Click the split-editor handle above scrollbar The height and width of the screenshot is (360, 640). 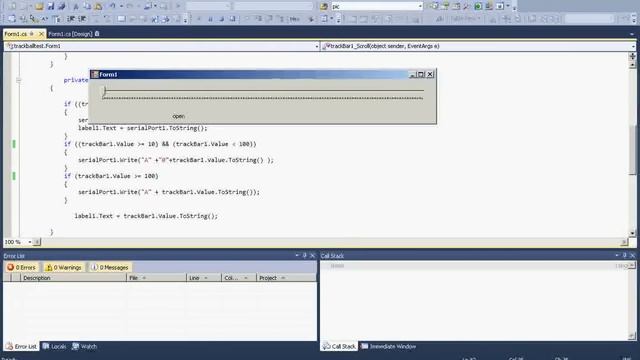point(632,56)
